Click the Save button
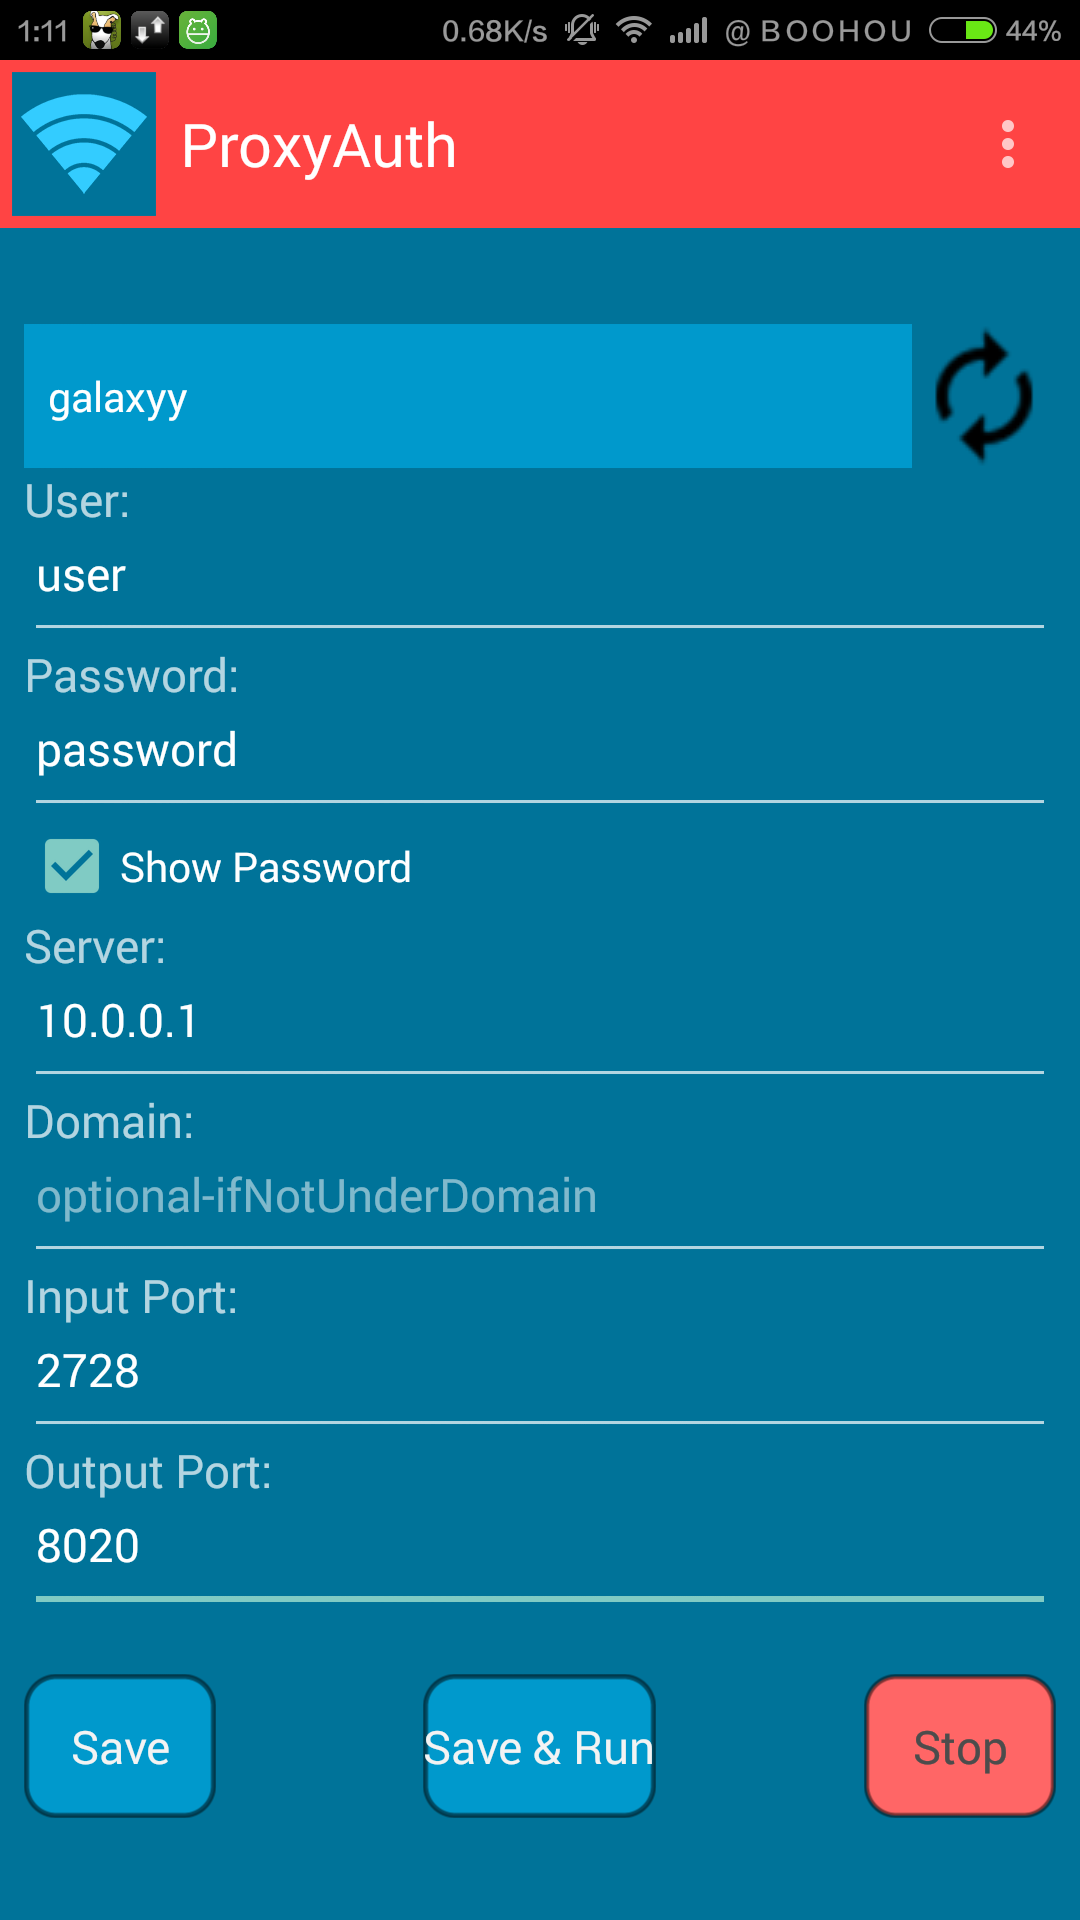The image size is (1080, 1920). click(118, 1746)
